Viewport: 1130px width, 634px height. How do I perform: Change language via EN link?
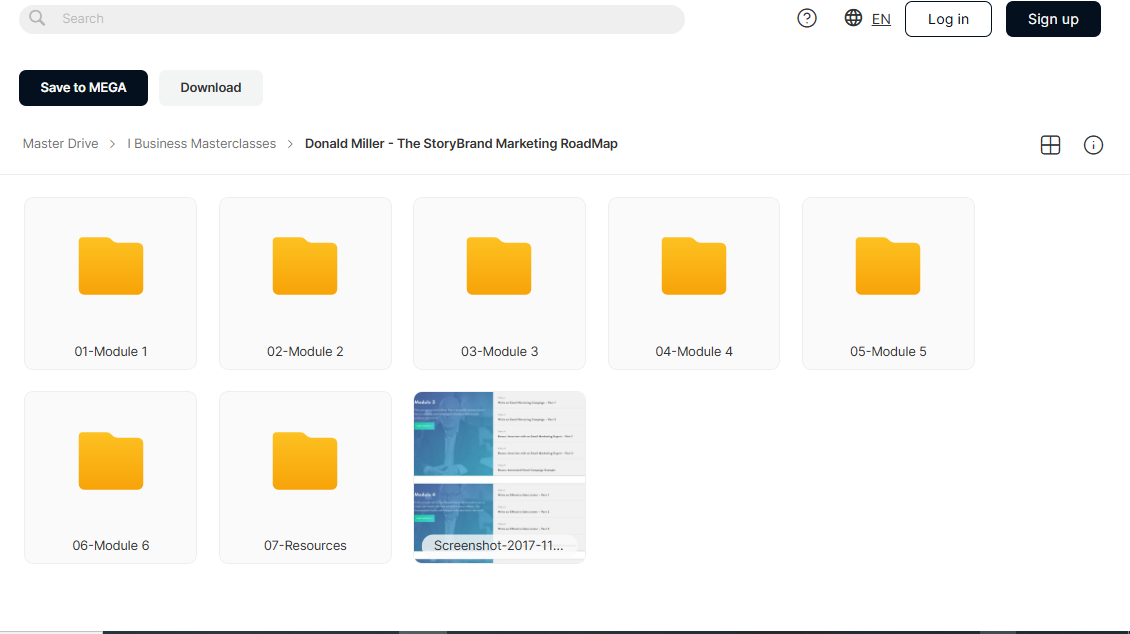[881, 19]
